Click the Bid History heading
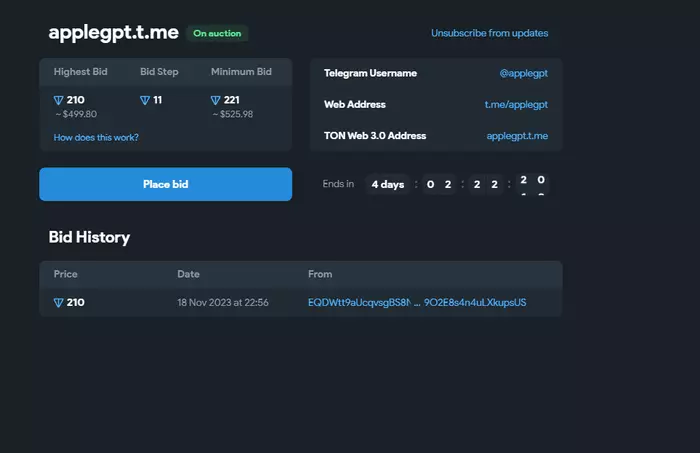The width and height of the screenshot is (700, 453). tap(89, 237)
